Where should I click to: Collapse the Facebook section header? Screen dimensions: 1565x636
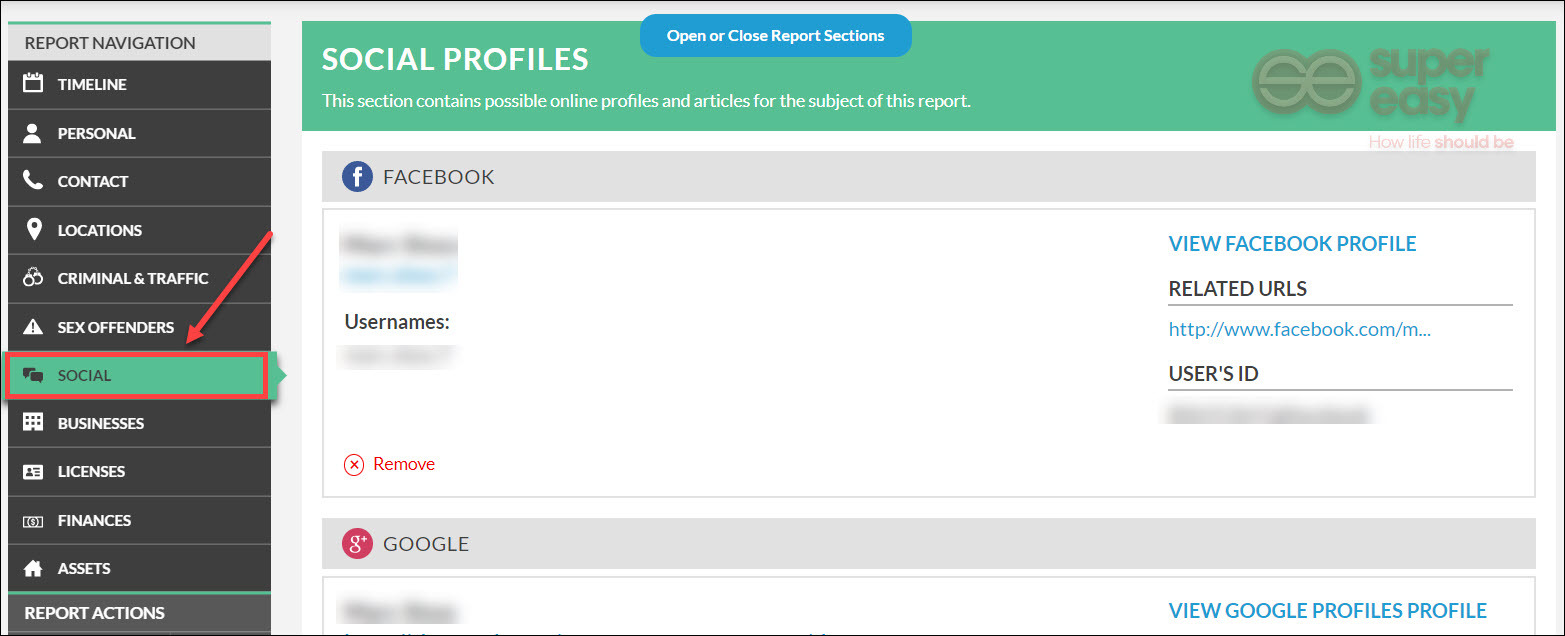tap(928, 177)
